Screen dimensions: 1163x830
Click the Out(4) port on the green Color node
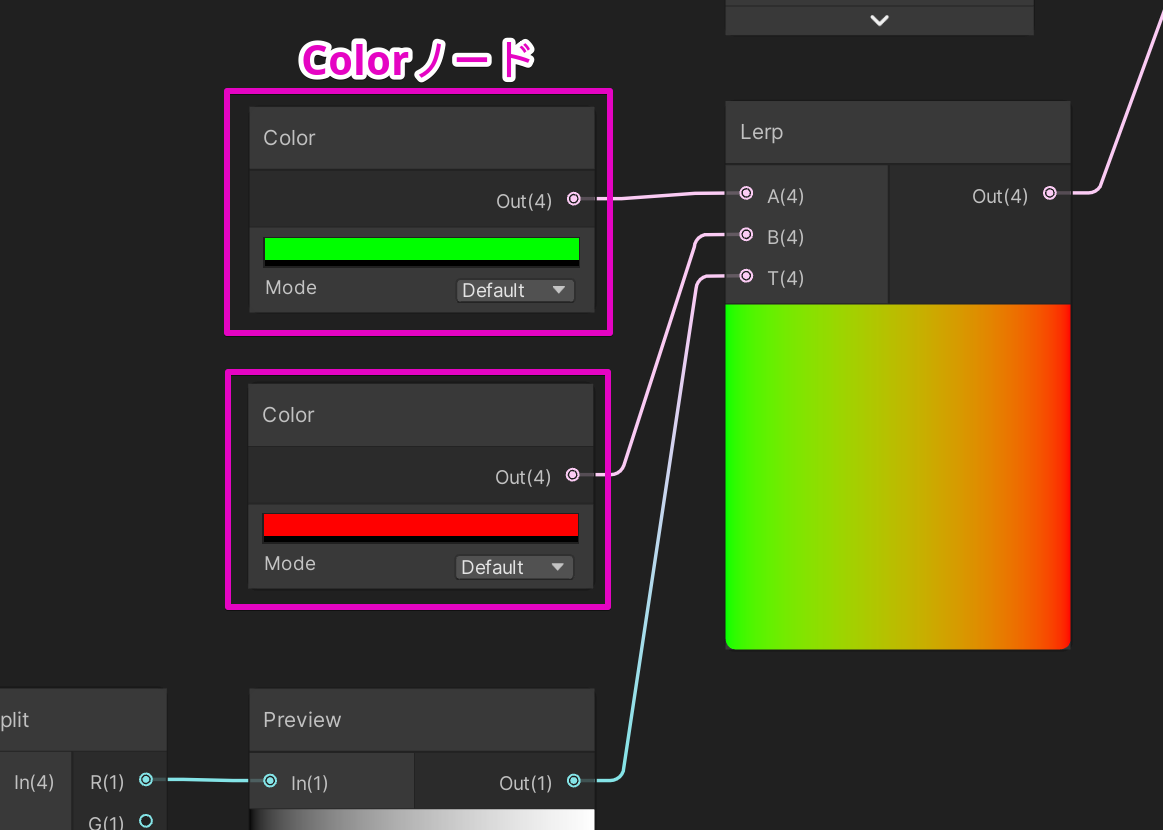572,199
